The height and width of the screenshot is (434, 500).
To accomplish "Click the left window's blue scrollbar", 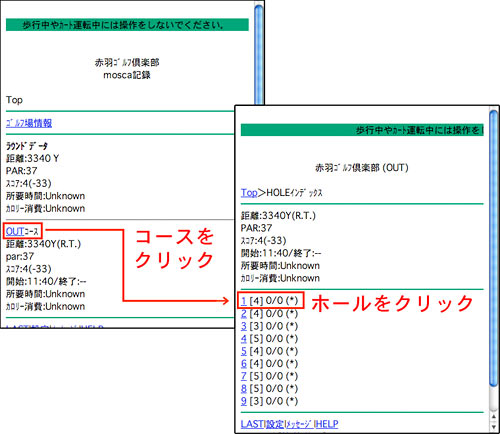I will (x=259, y=55).
